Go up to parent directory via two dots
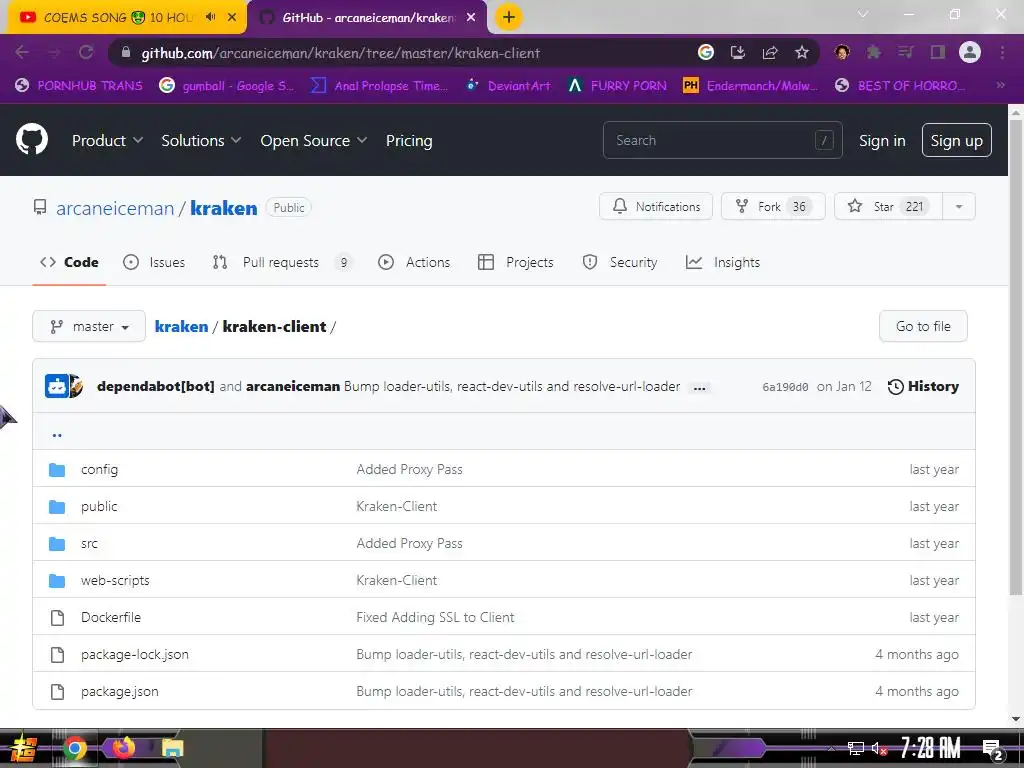1024x768 pixels. point(57,434)
